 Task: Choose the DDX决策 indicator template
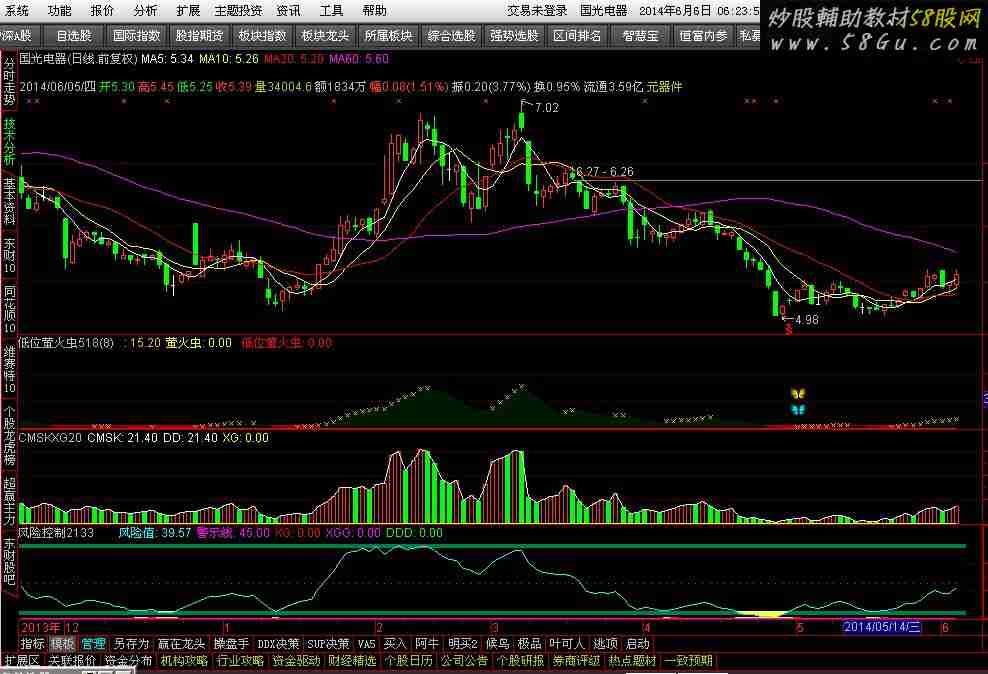coord(278,643)
